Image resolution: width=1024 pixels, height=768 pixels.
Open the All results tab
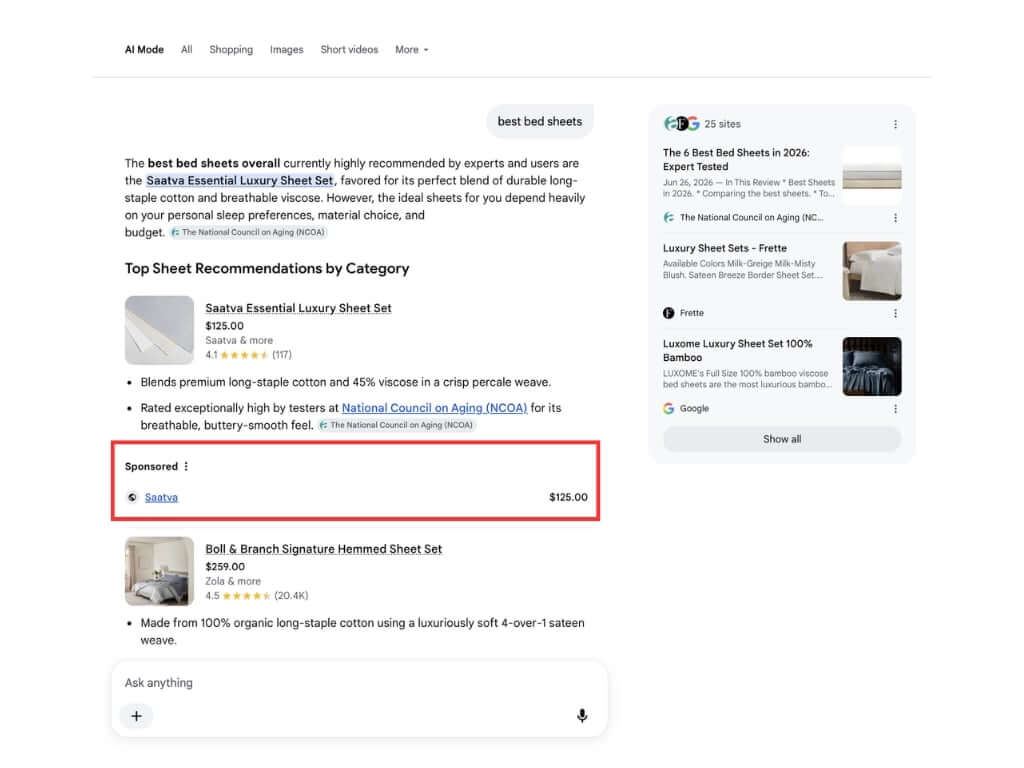(x=187, y=50)
